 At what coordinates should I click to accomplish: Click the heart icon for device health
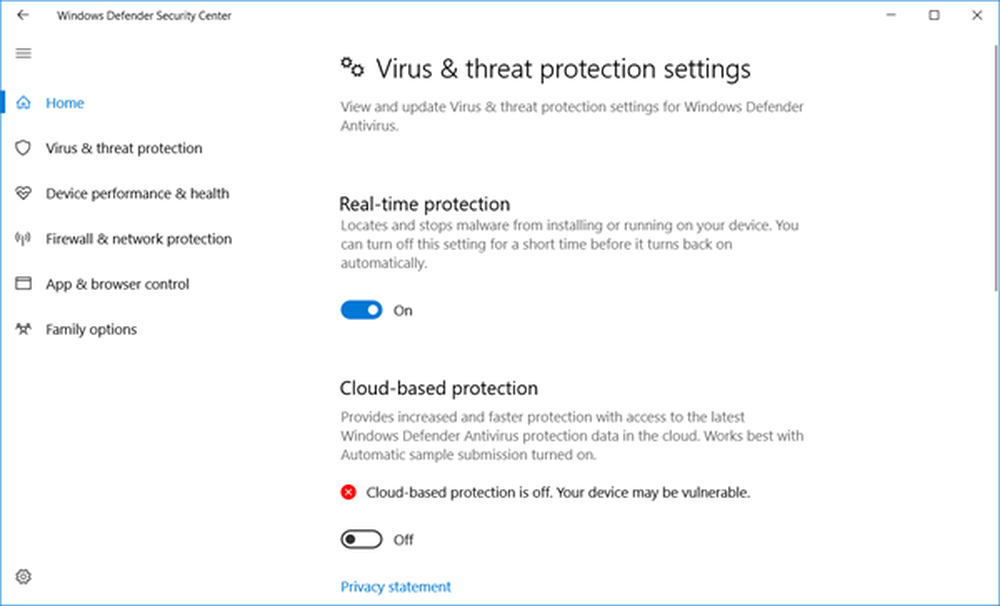[24, 194]
